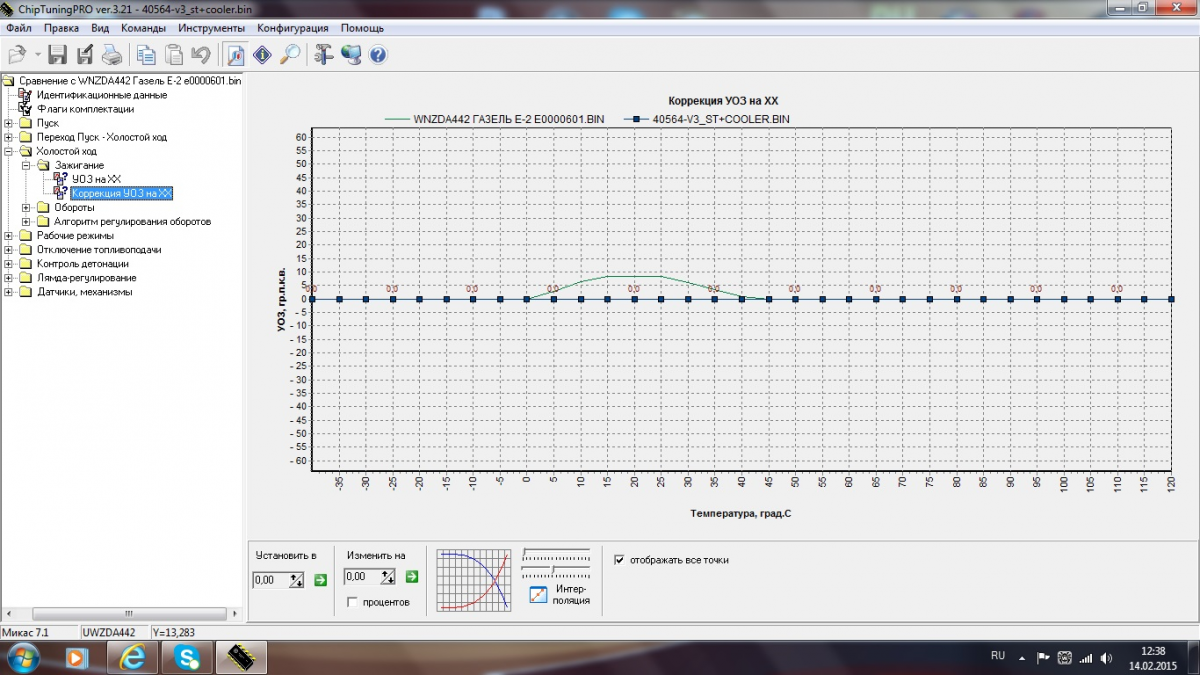Apply the Изменить на value with green arrow

(411, 576)
